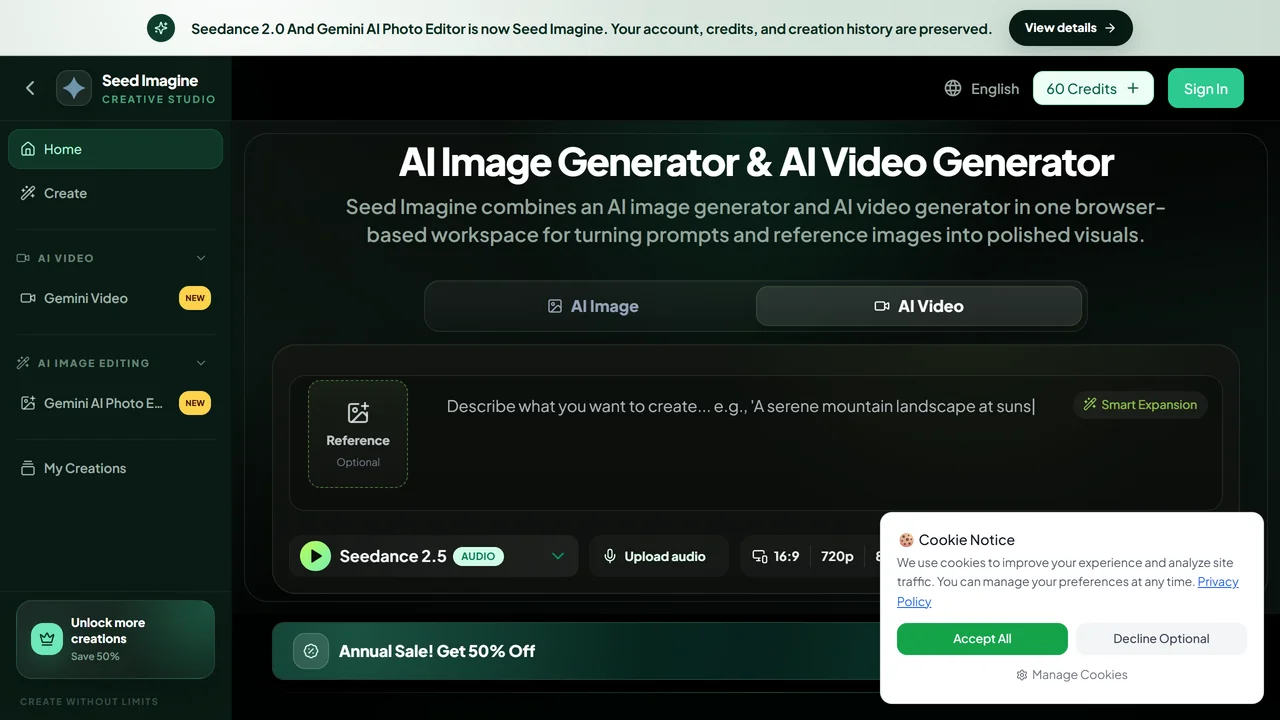The height and width of the screenshot is (720, 1280).
Task: Click the View details button
Action: (1071, 28)
